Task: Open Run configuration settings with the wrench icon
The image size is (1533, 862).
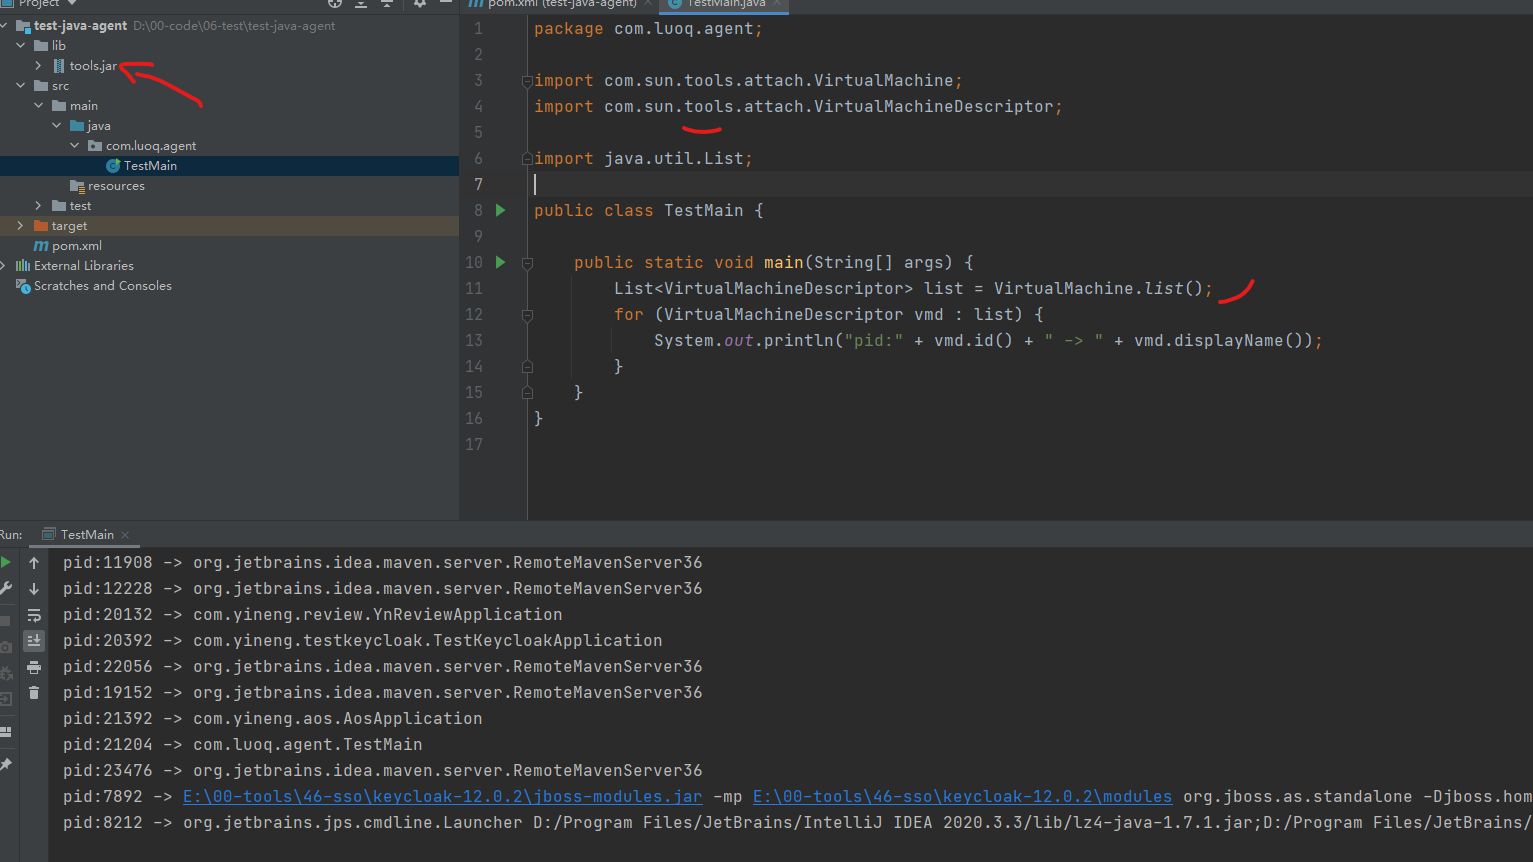Action: point(6,588)
